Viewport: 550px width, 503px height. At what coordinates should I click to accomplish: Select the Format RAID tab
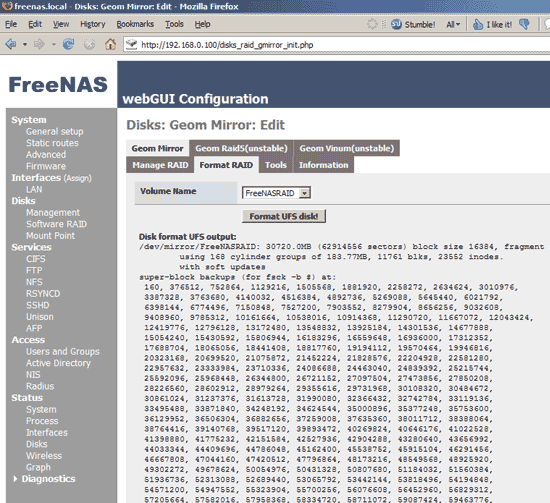(x=226, y=165)
